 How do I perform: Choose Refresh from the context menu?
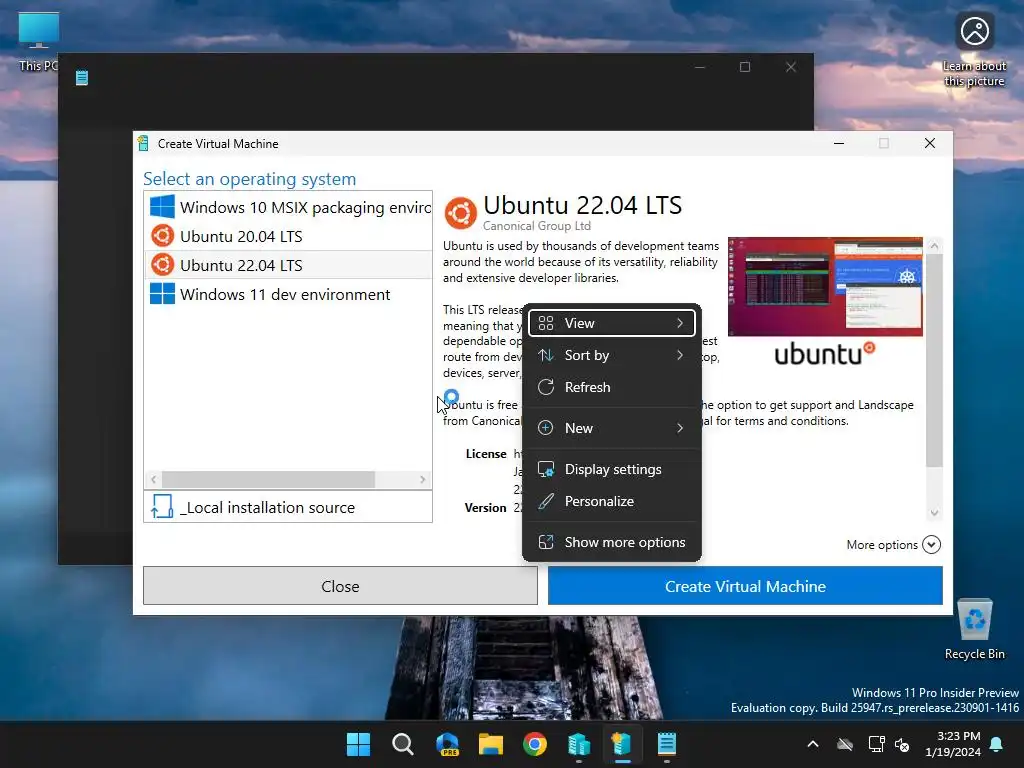click(x=611, y=387)
